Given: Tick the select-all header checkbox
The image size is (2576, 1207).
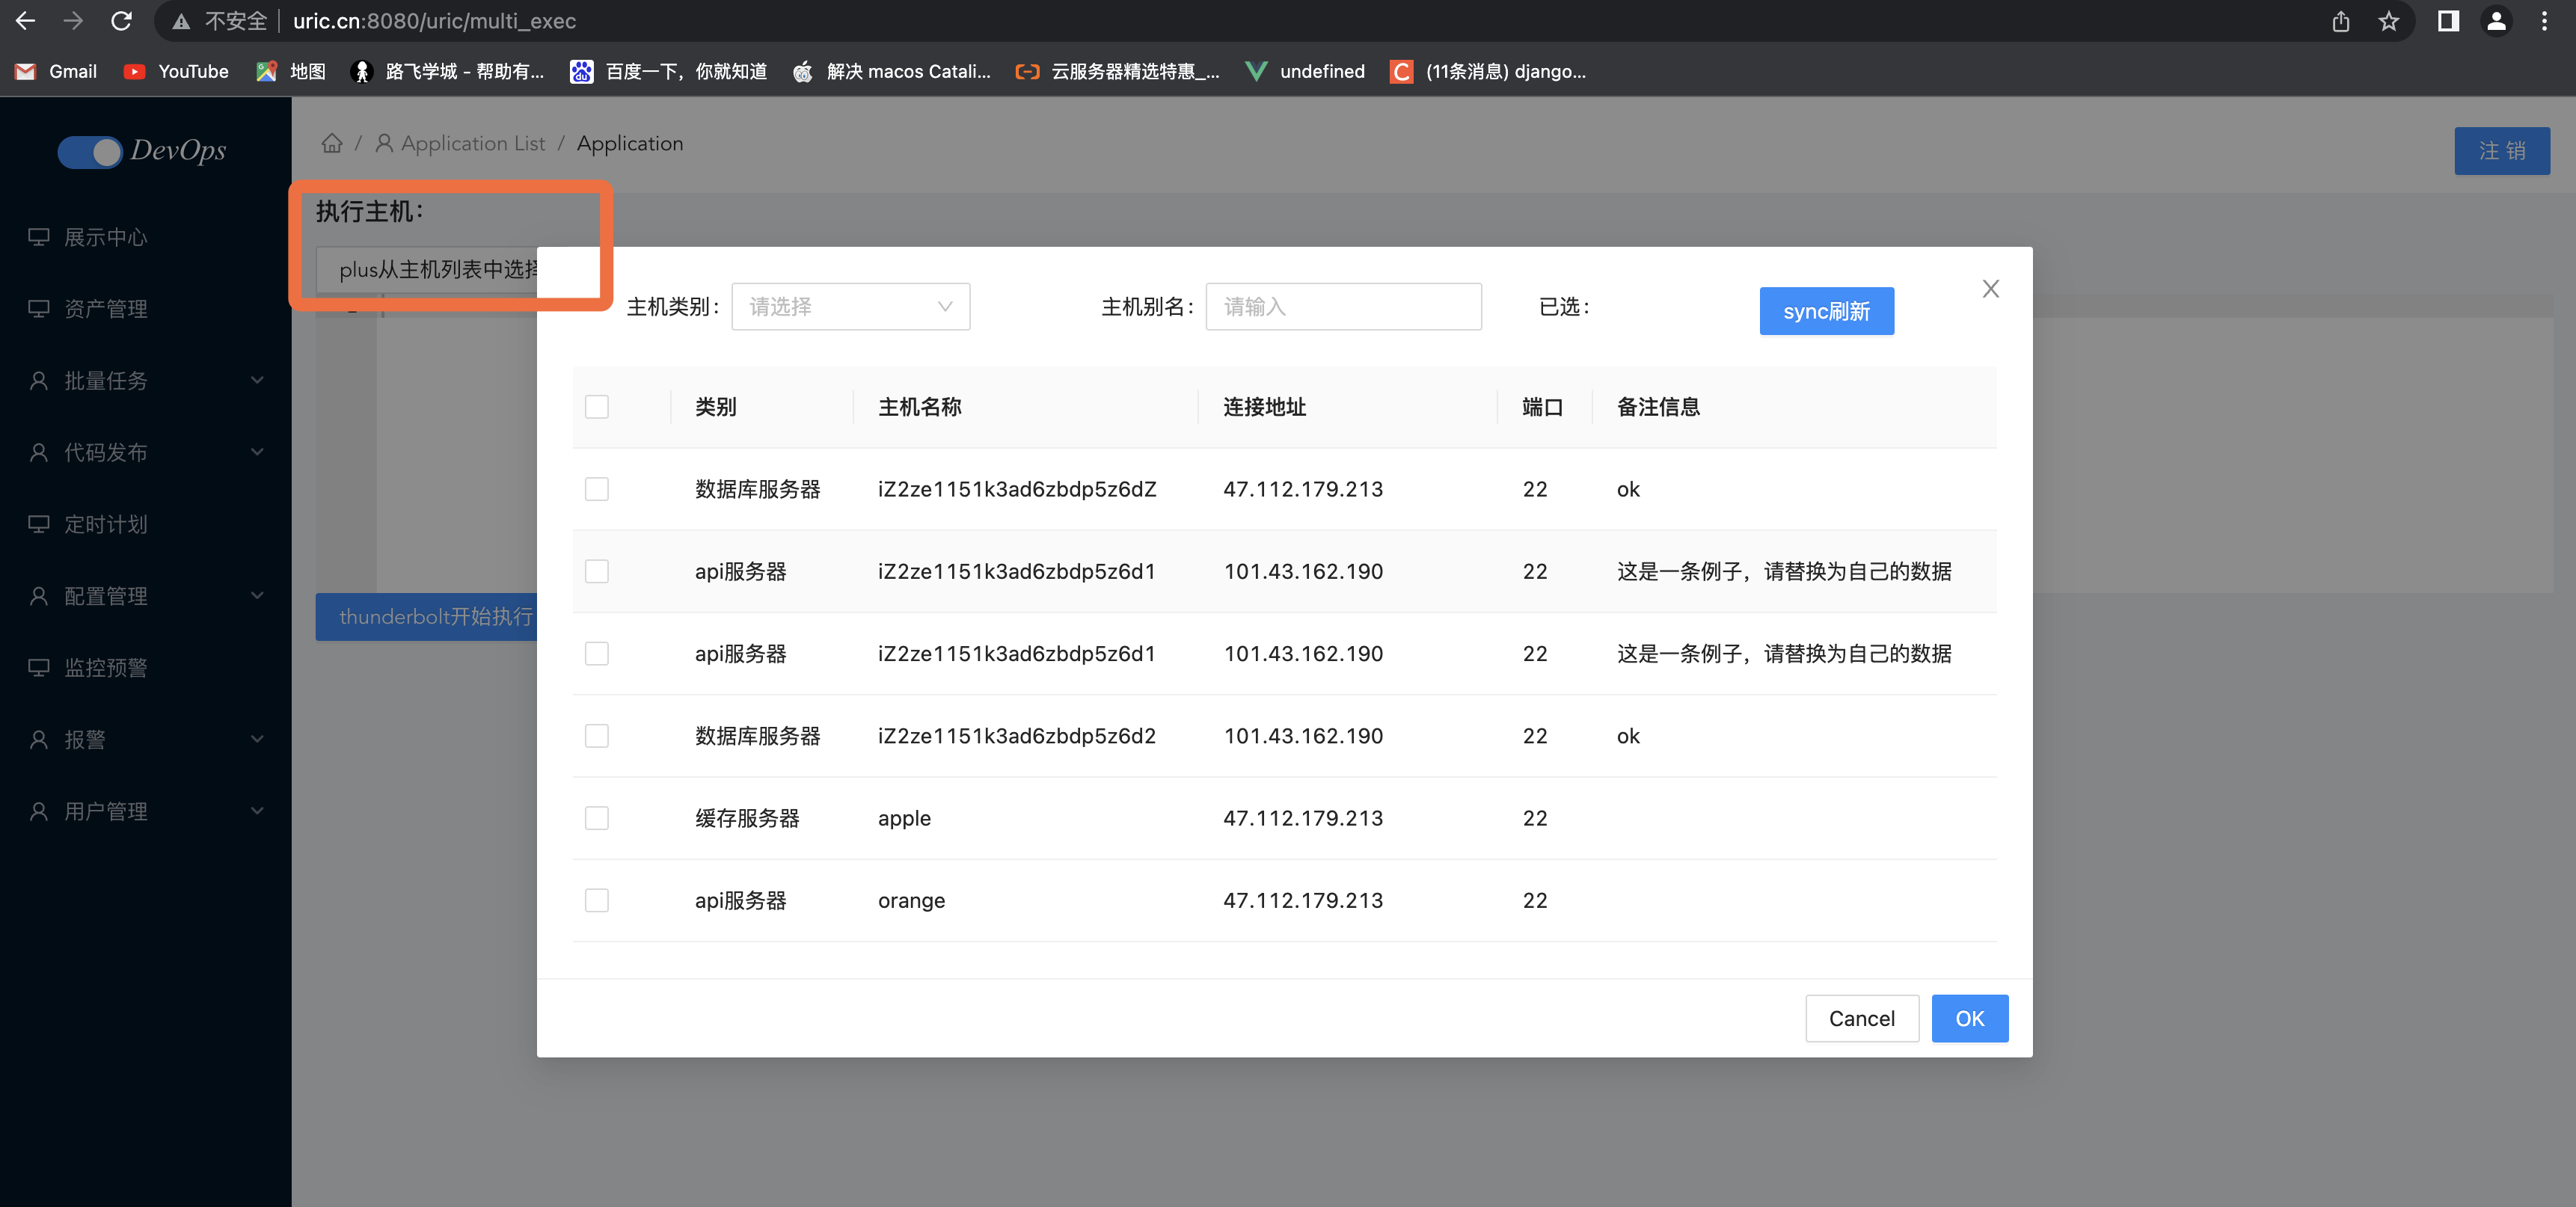Looking at the screenshot, I should 597,407.
